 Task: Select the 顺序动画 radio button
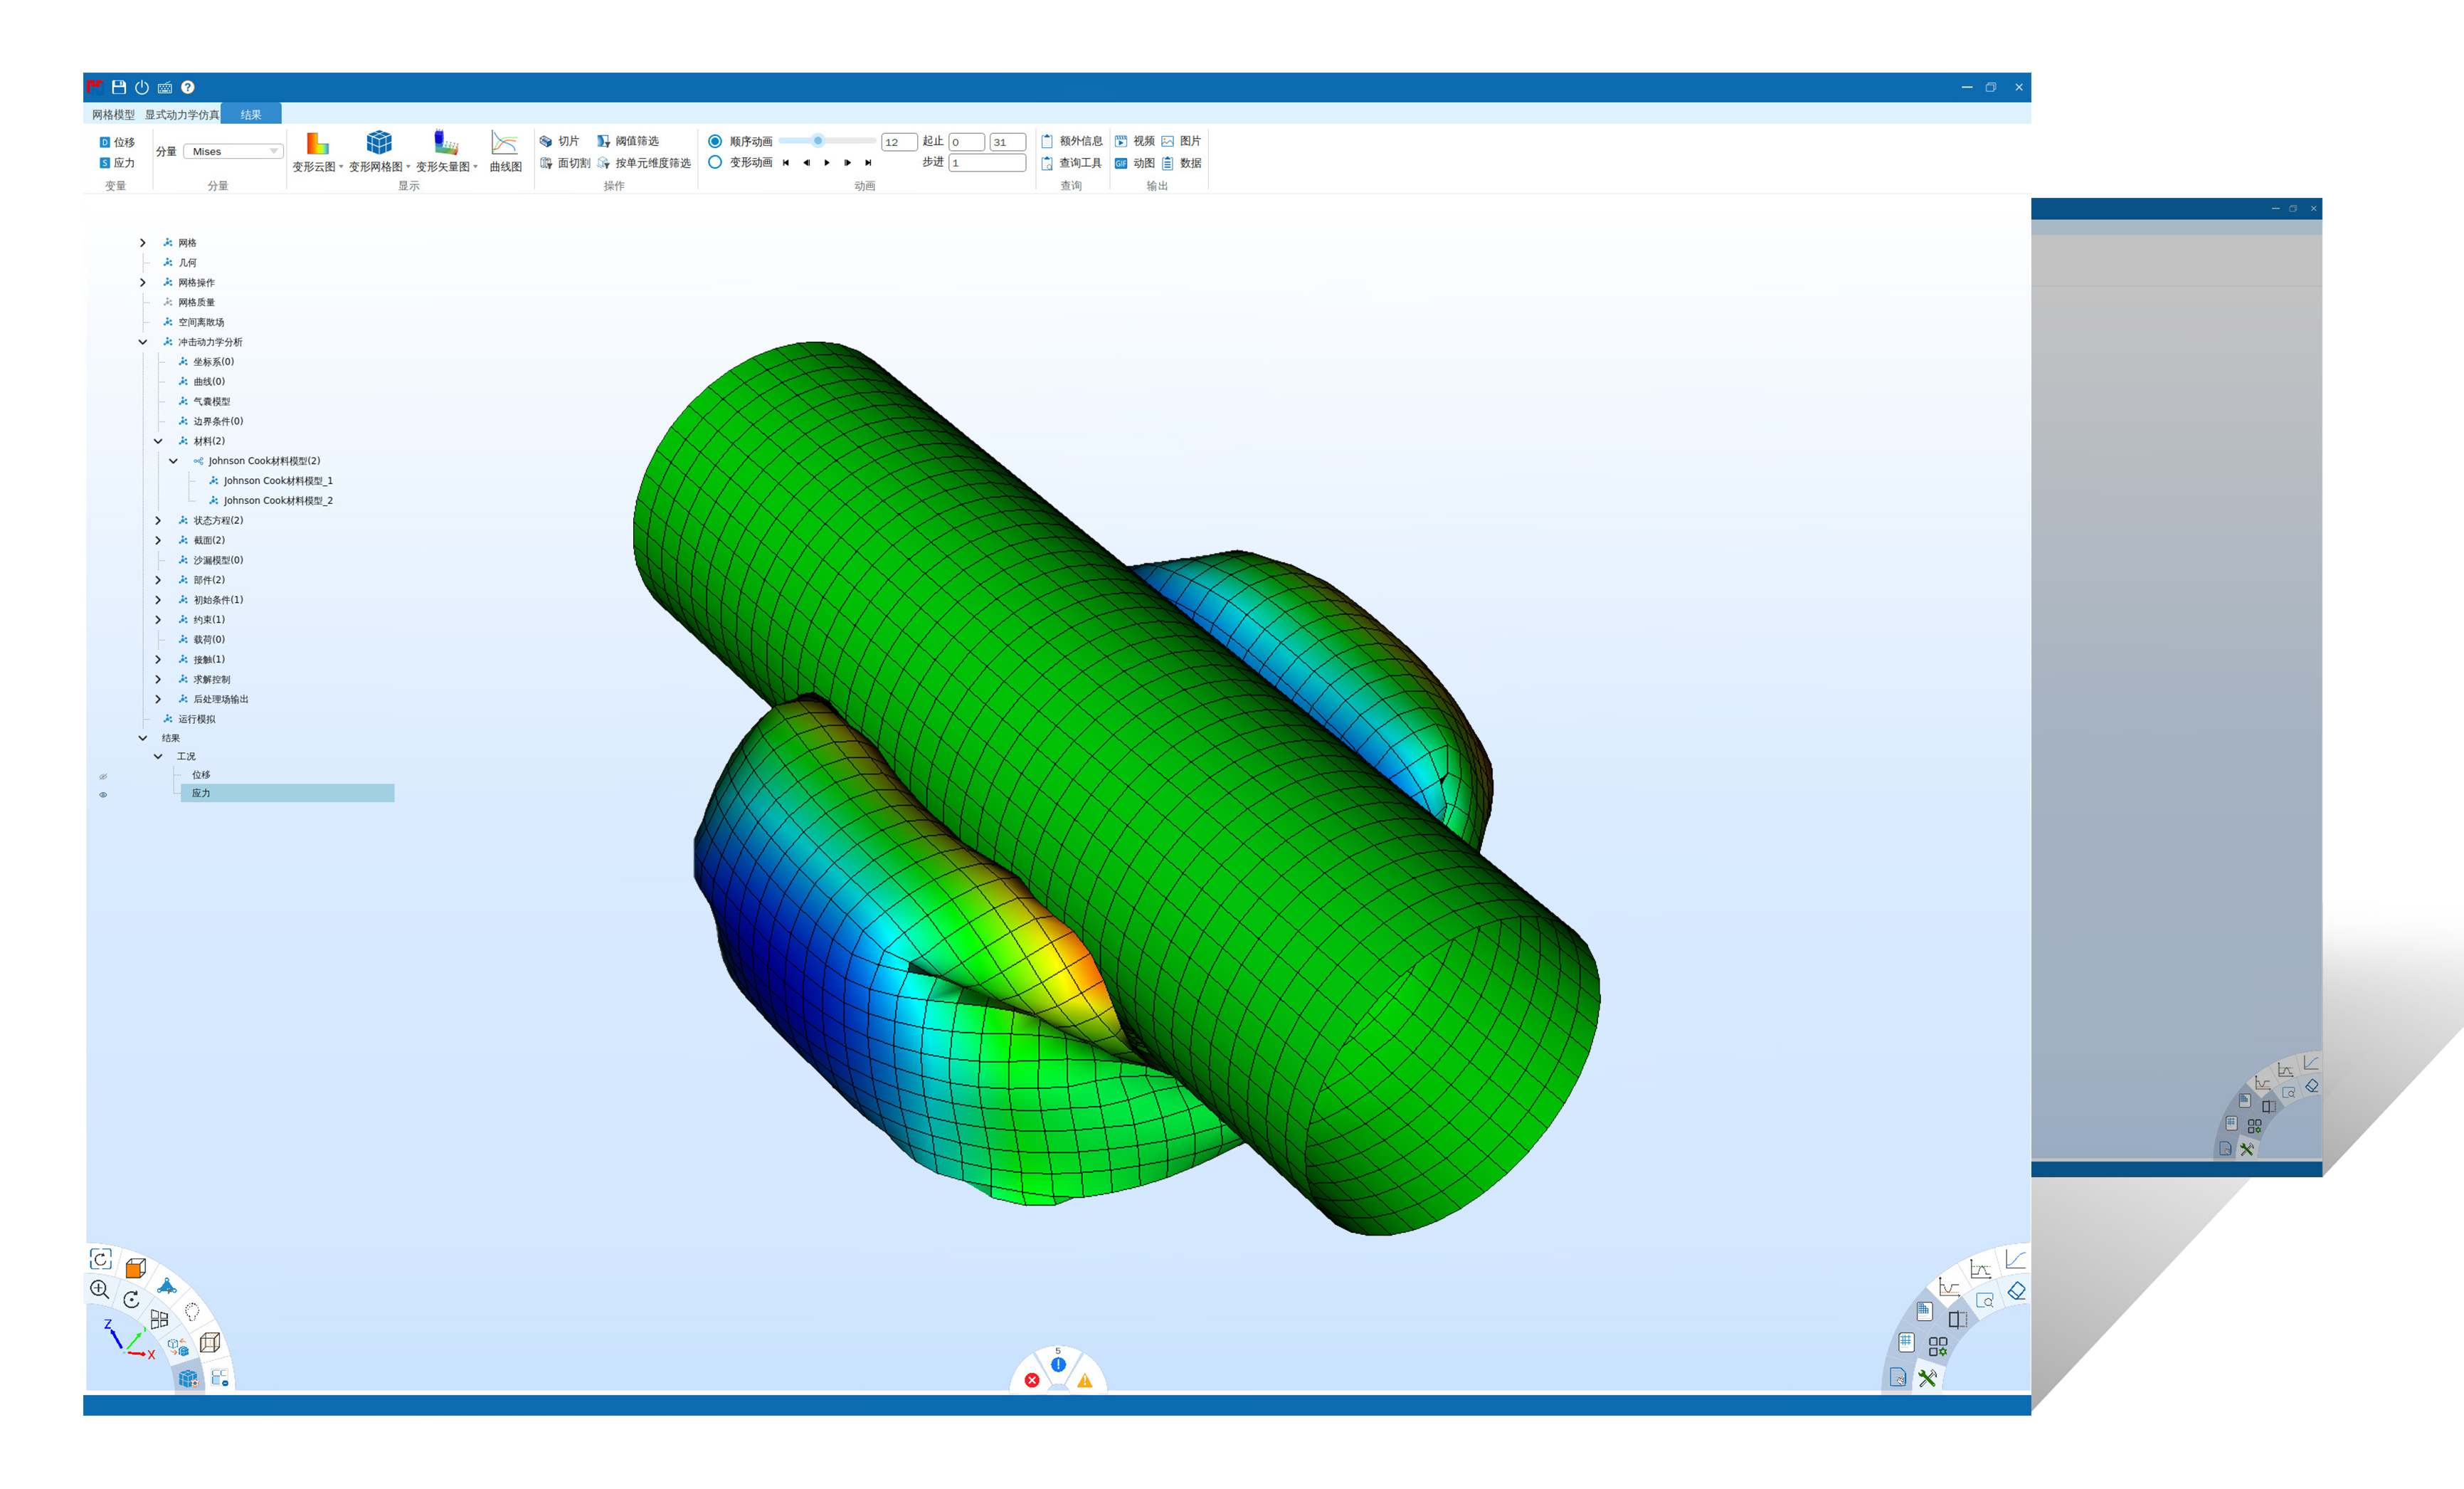point(715,141)
